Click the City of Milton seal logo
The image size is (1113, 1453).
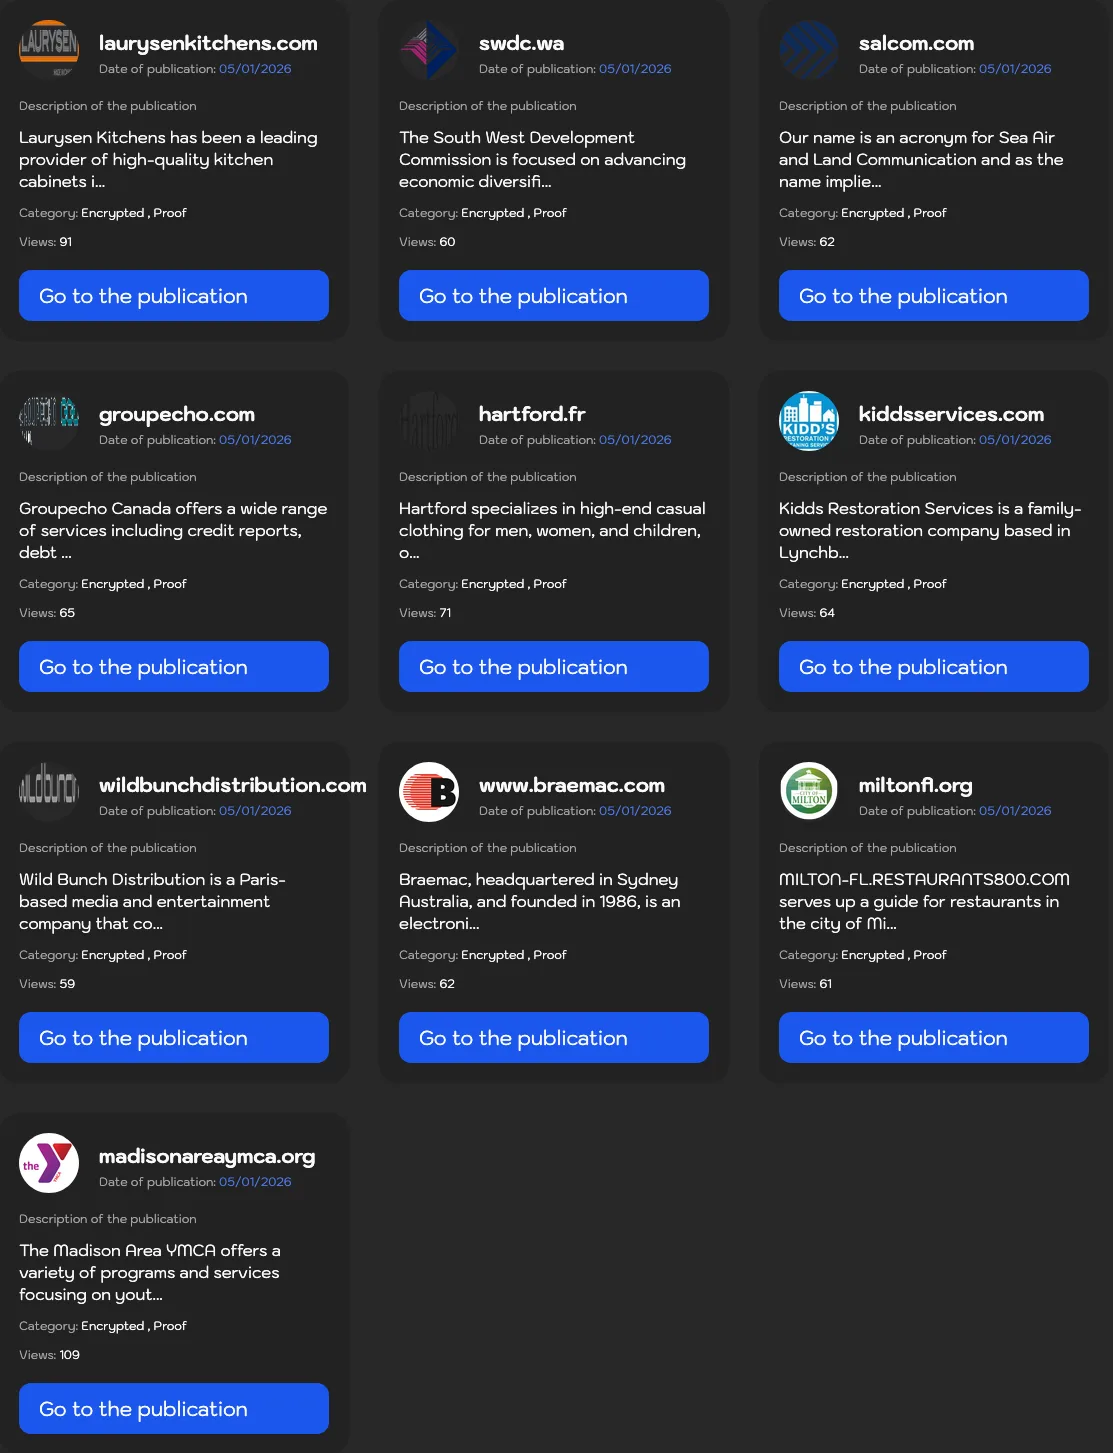[808, 792]
